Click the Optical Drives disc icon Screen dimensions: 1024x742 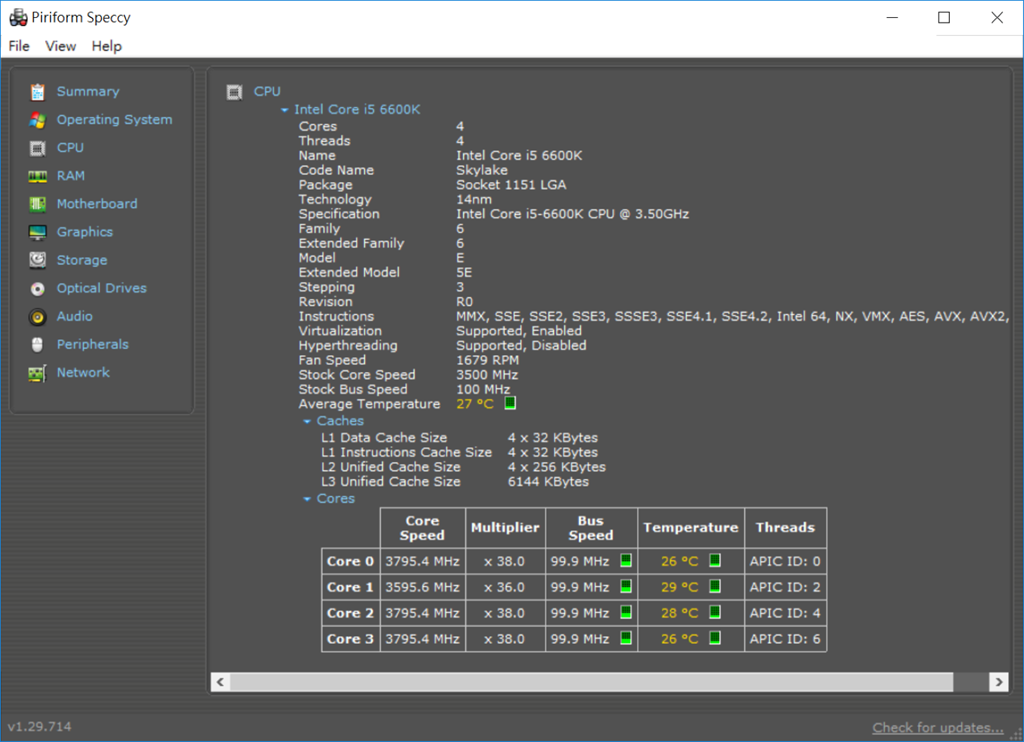point(38,288)
